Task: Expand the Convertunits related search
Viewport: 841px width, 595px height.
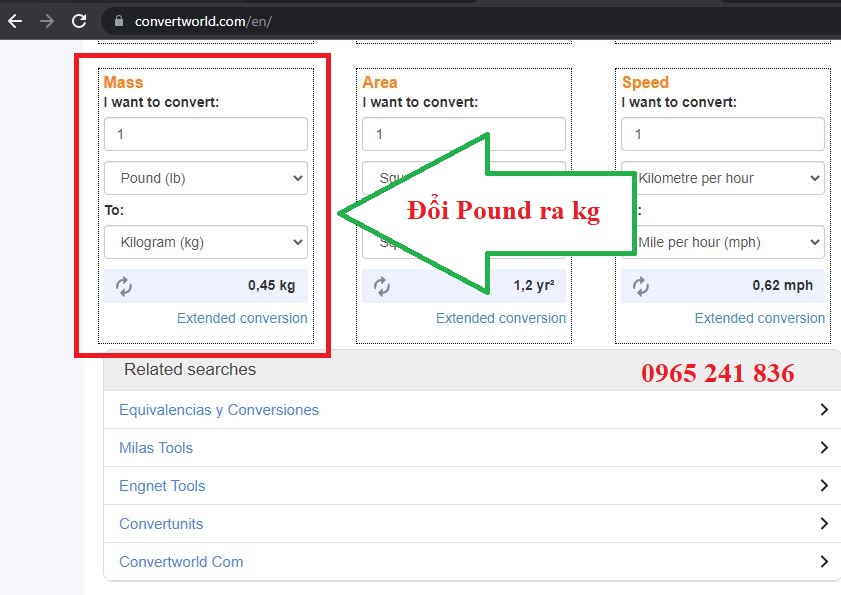Action: 824,523
